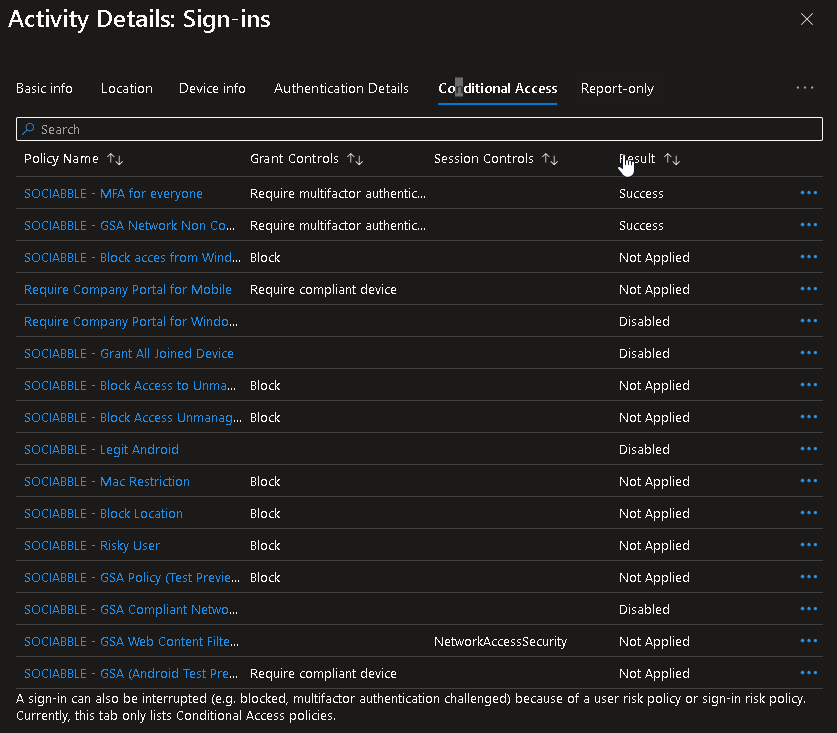Click the NetworkAccessSecurity session control cell
The height and width of the screenshot is (733, 837).
pos(500,642)
